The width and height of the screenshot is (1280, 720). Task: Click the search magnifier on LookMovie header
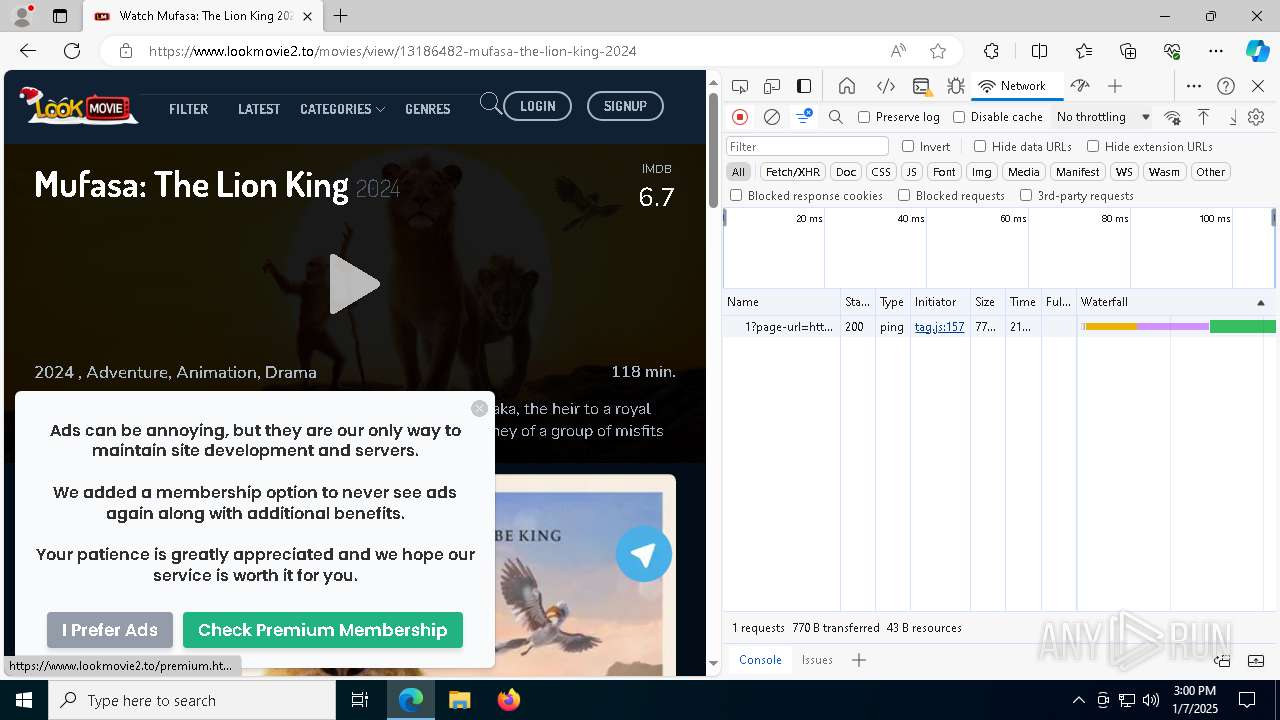click(x=491, y=104)
